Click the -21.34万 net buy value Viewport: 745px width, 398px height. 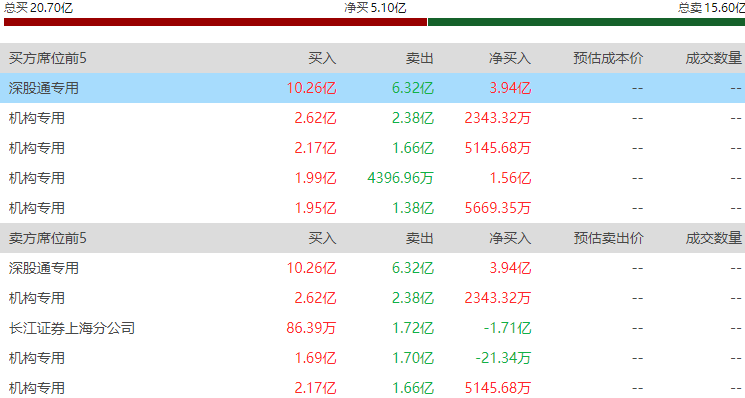[x=503, y=358]
